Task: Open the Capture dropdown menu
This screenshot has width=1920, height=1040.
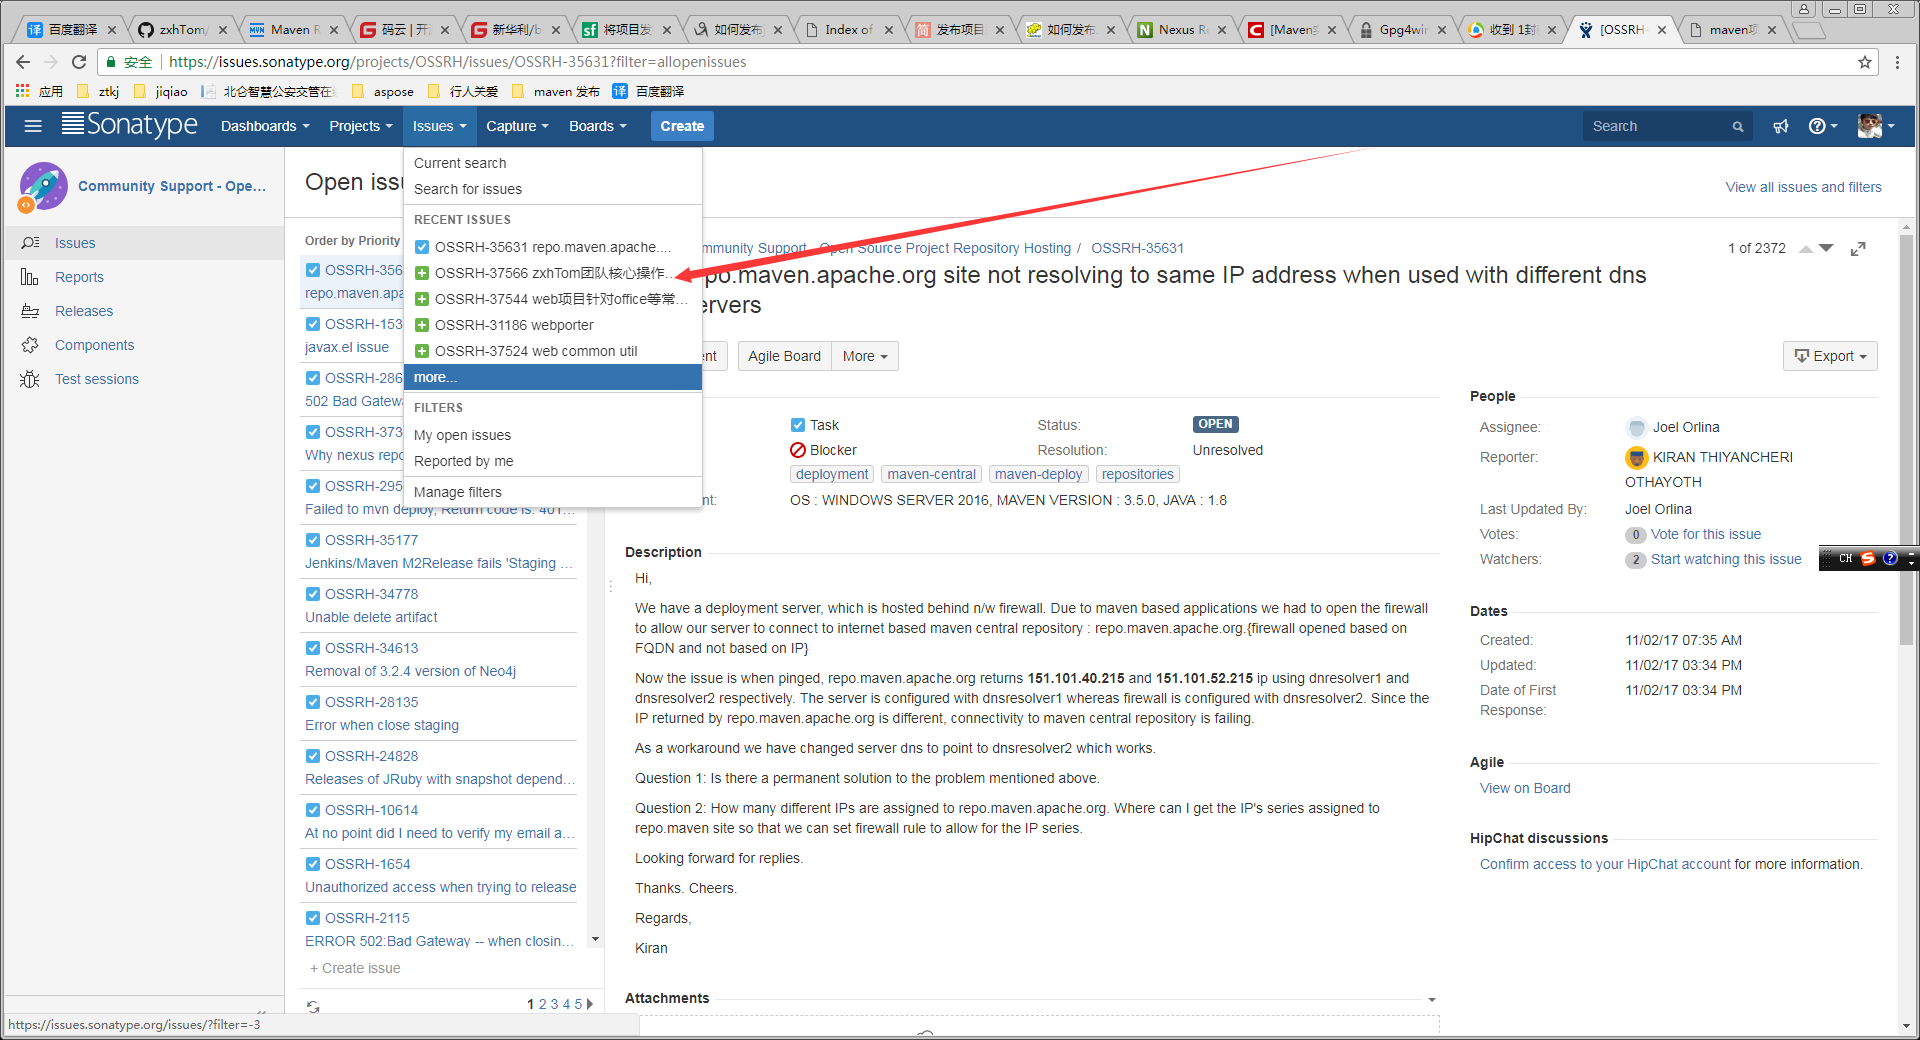Action: tap(517, 126)
